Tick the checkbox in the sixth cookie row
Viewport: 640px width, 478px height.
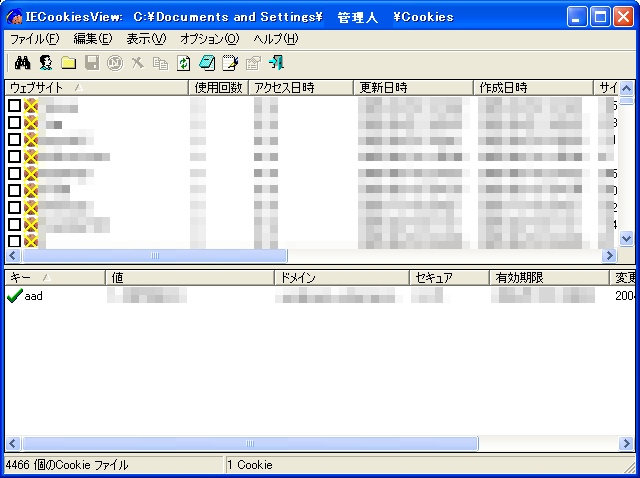coord(14,190)
